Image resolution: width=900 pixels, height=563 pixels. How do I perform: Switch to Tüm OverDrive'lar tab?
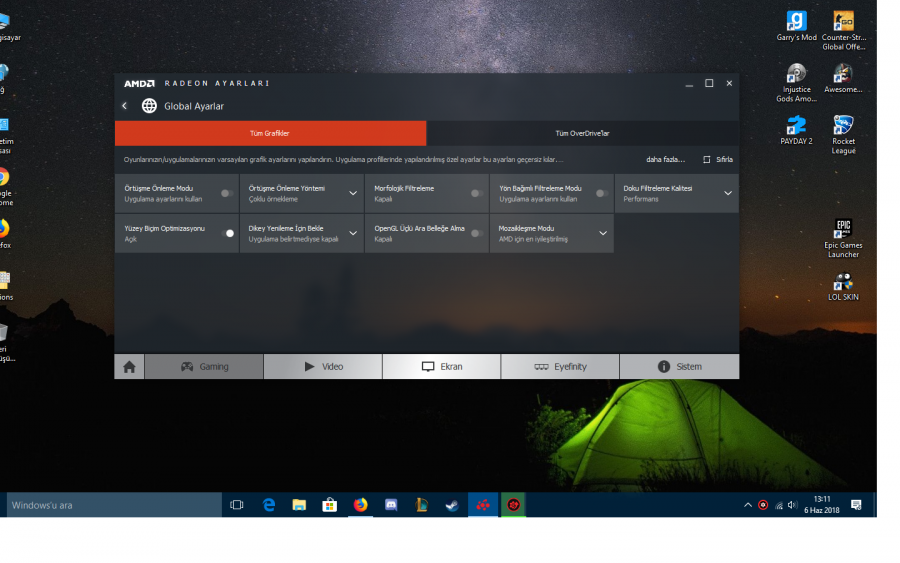click(583, 133)
